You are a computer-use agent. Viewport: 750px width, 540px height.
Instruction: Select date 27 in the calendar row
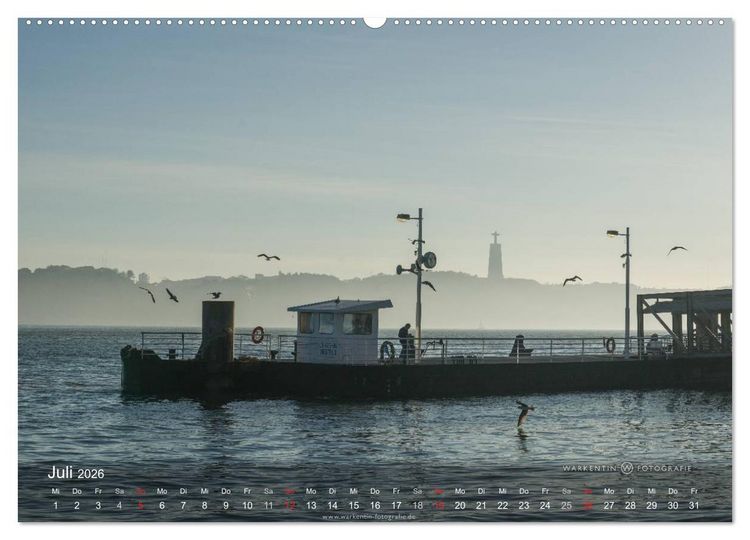(609, 505)
